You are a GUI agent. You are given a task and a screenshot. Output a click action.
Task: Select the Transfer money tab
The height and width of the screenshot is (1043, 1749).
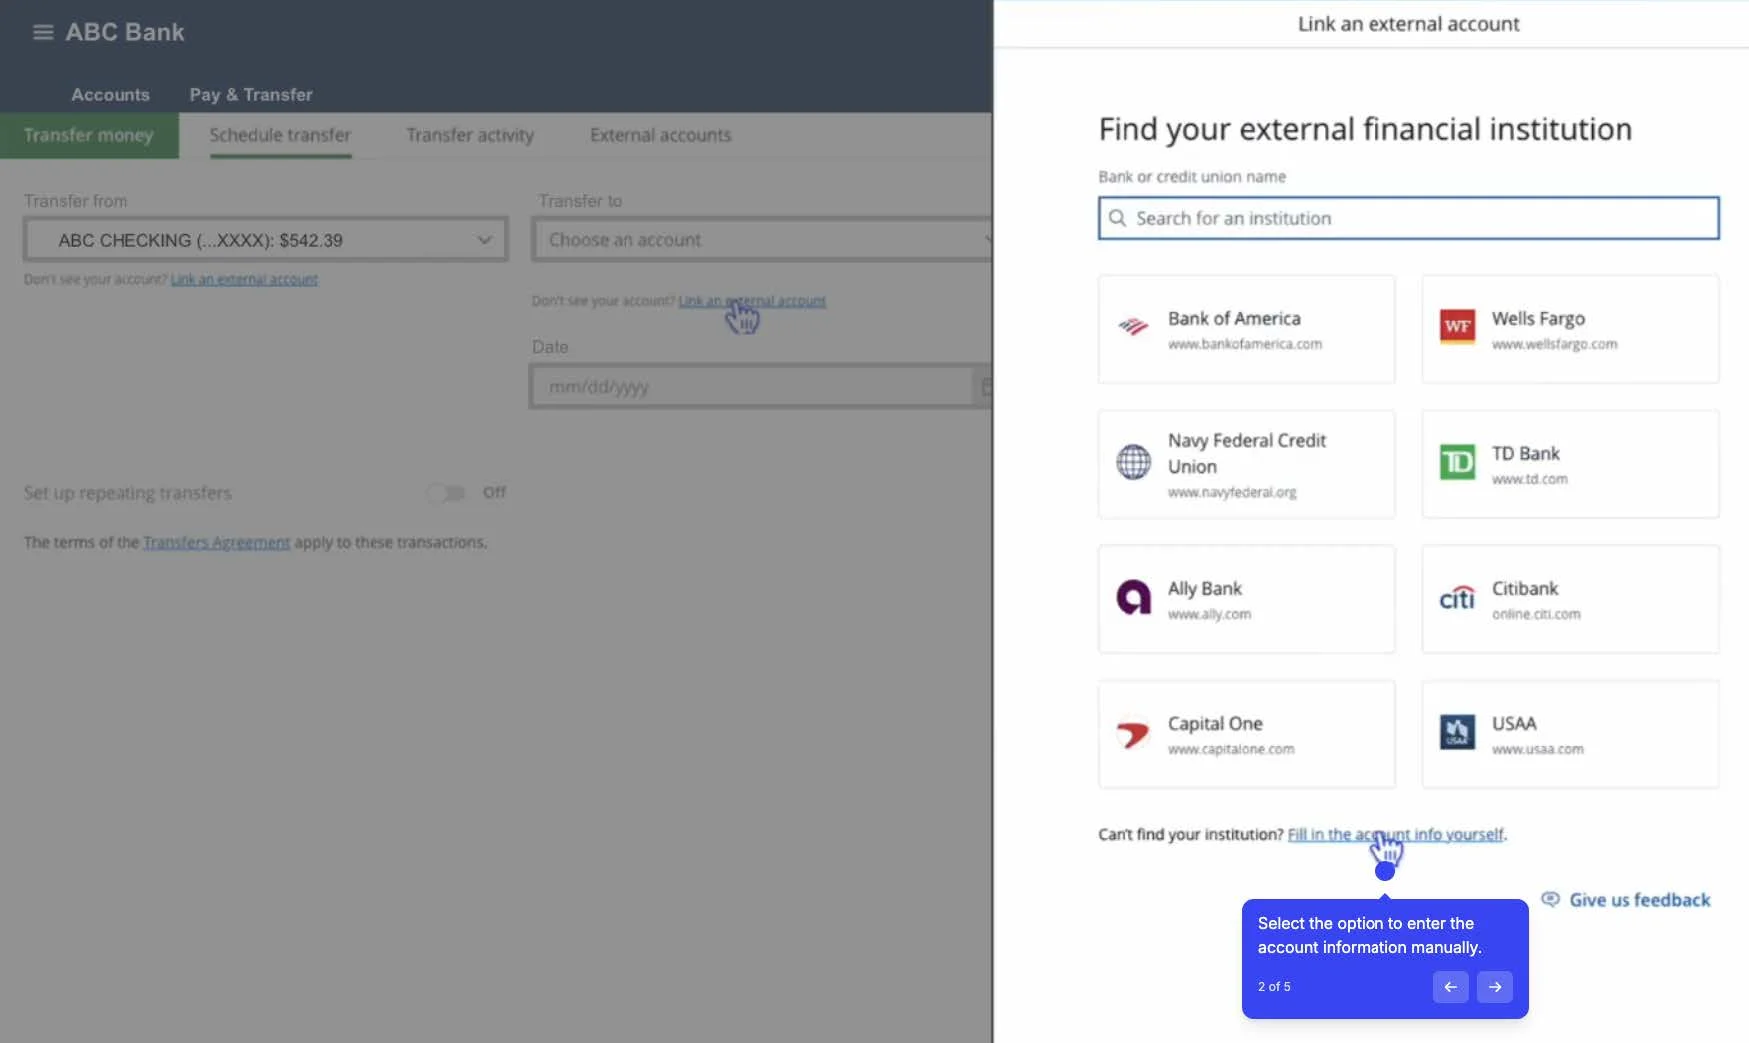89,135
